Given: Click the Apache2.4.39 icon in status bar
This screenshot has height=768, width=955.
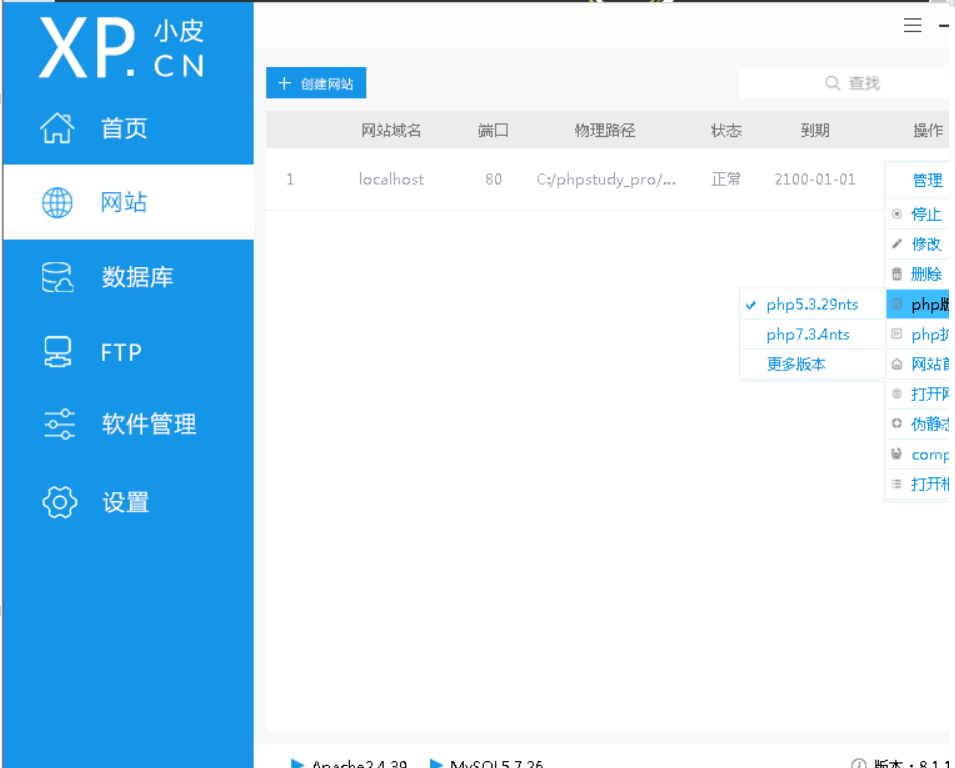Looking at the screenshot, I should pyautogui.click(x=297, y=762).
